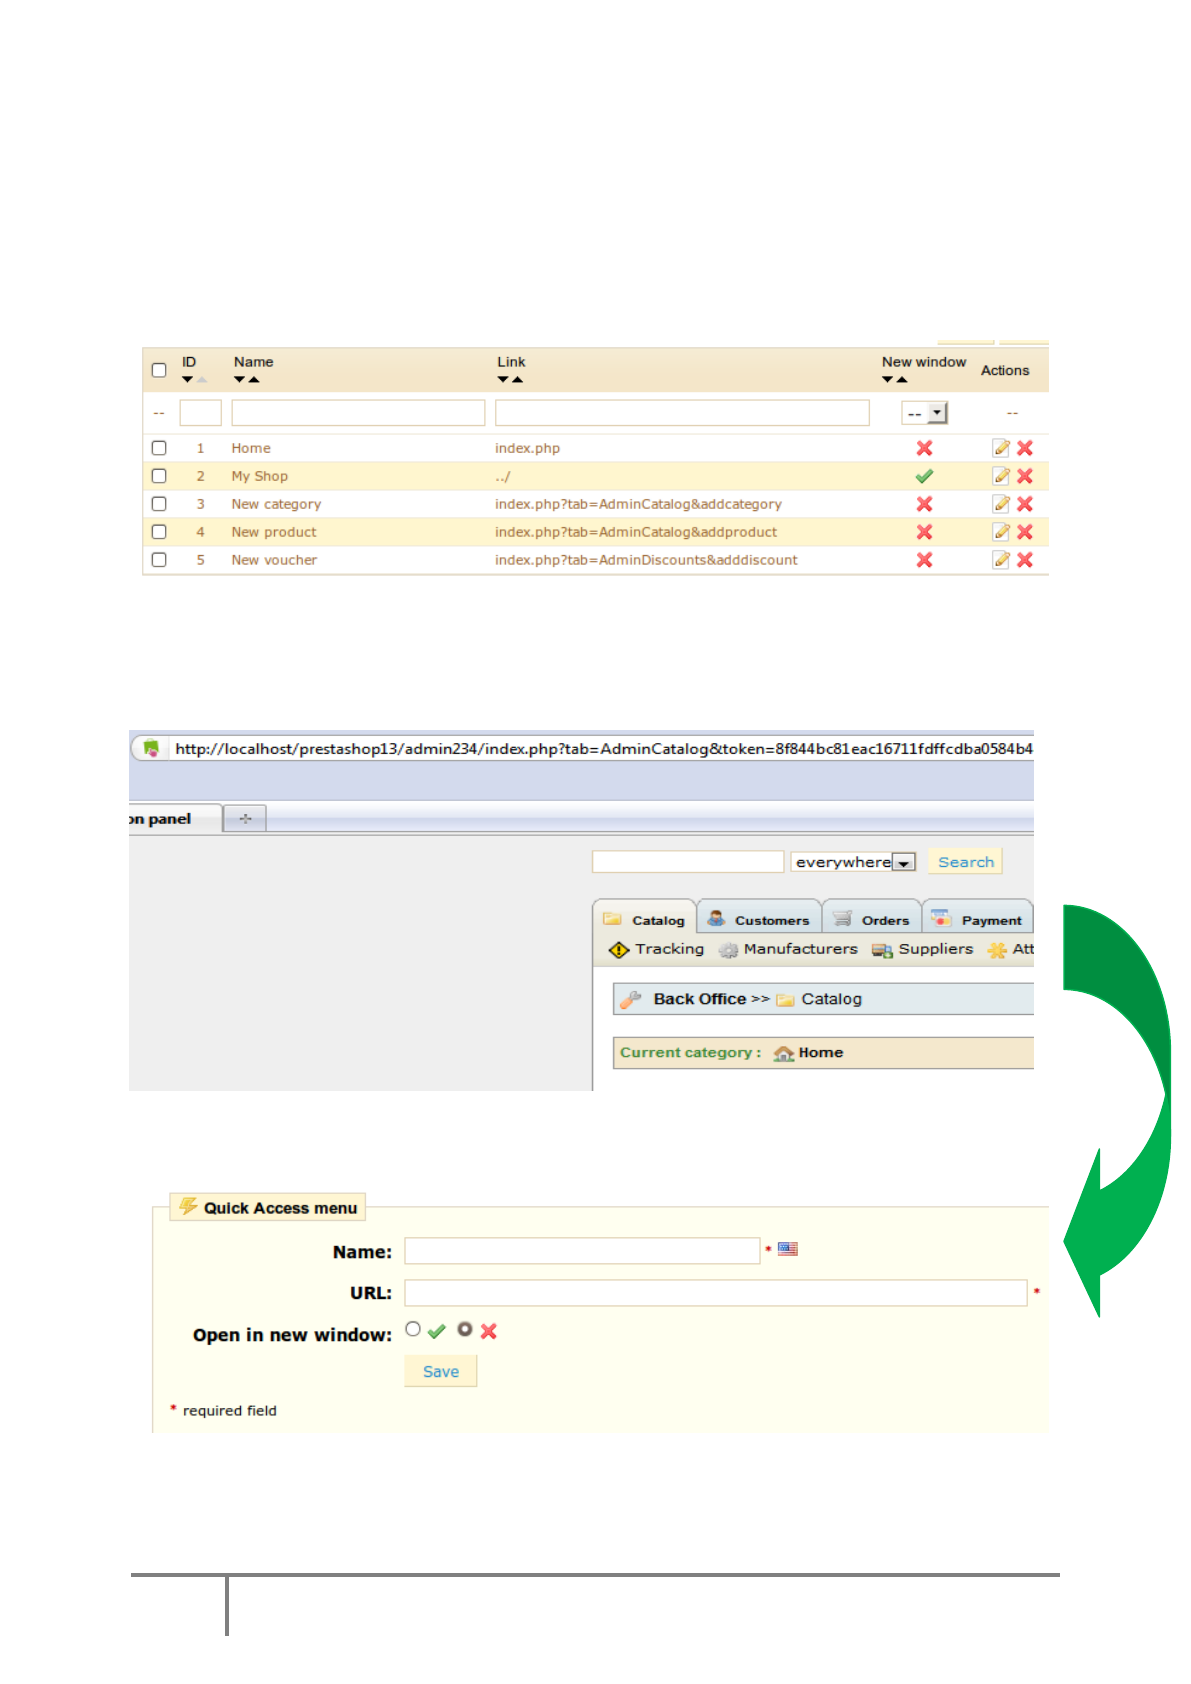Open the Customers tab
The height and width of the screenshot is (1684, 1191).
[x=759, y=919]
